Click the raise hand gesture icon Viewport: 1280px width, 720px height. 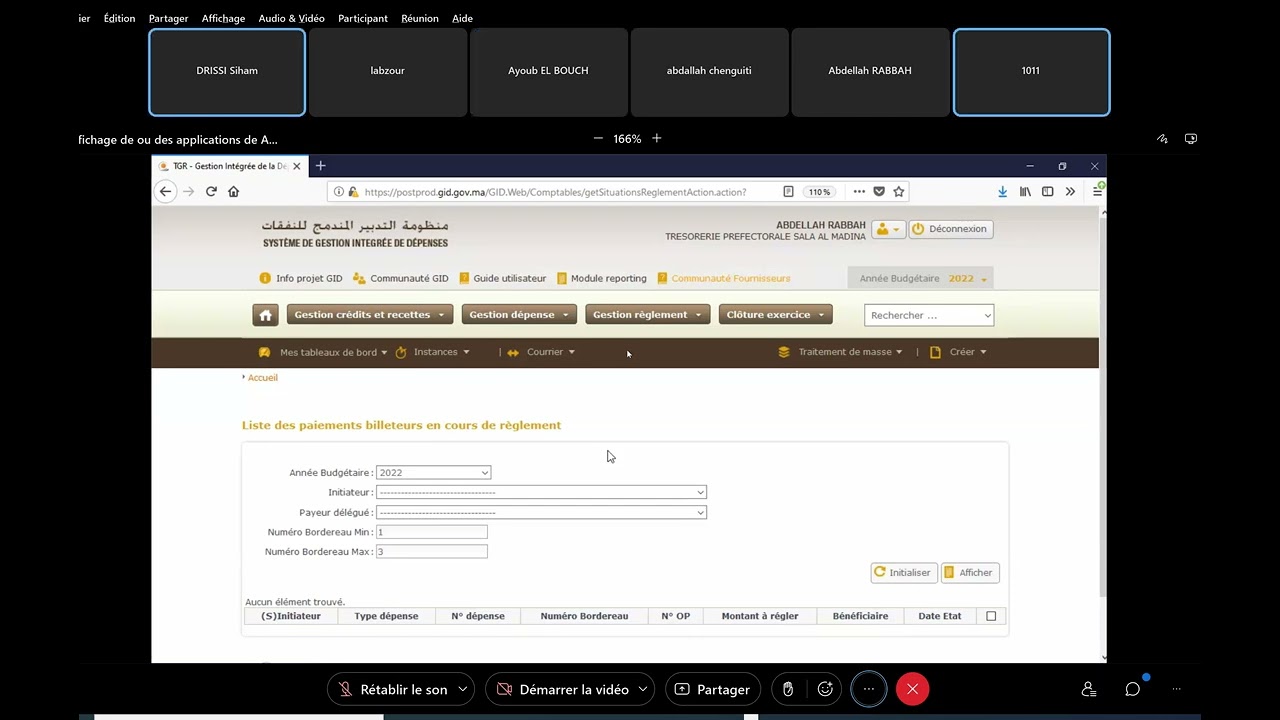[x=788, y=689]
